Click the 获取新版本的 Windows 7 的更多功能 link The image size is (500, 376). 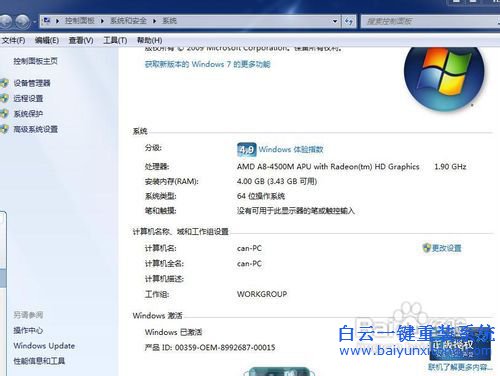tap(207, 64)
